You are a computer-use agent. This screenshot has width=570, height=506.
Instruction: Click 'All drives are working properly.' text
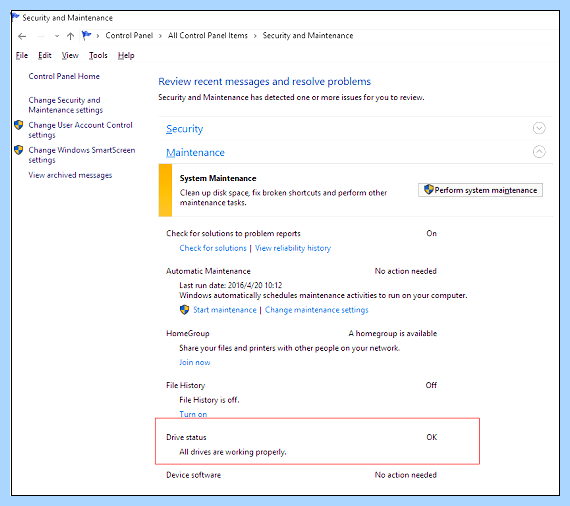click(x=233, y=452)
